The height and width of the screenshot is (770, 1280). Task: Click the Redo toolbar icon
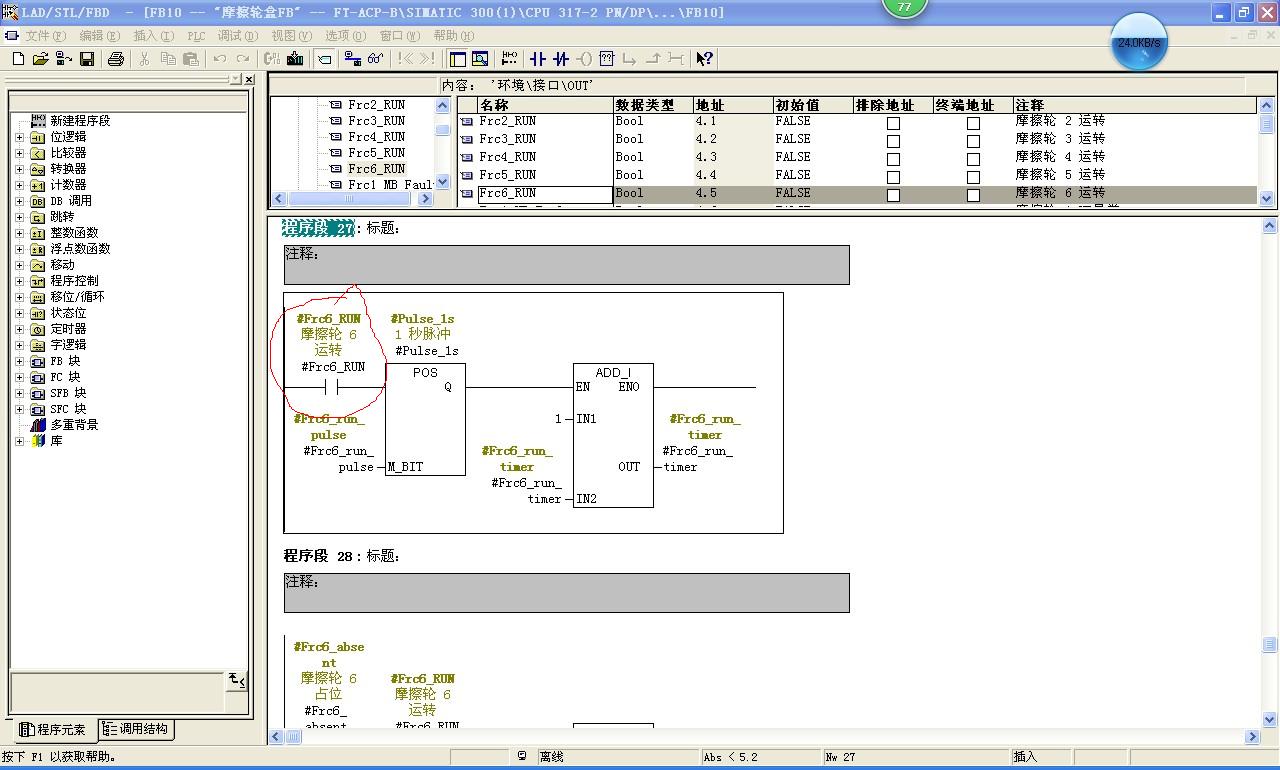pos(243,59)
